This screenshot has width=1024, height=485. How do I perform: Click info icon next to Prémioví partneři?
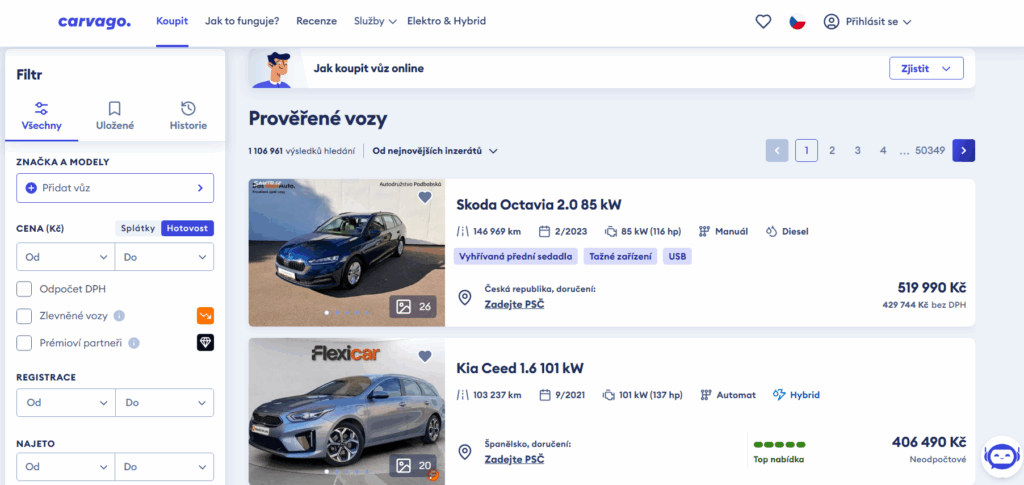[133, 343]
